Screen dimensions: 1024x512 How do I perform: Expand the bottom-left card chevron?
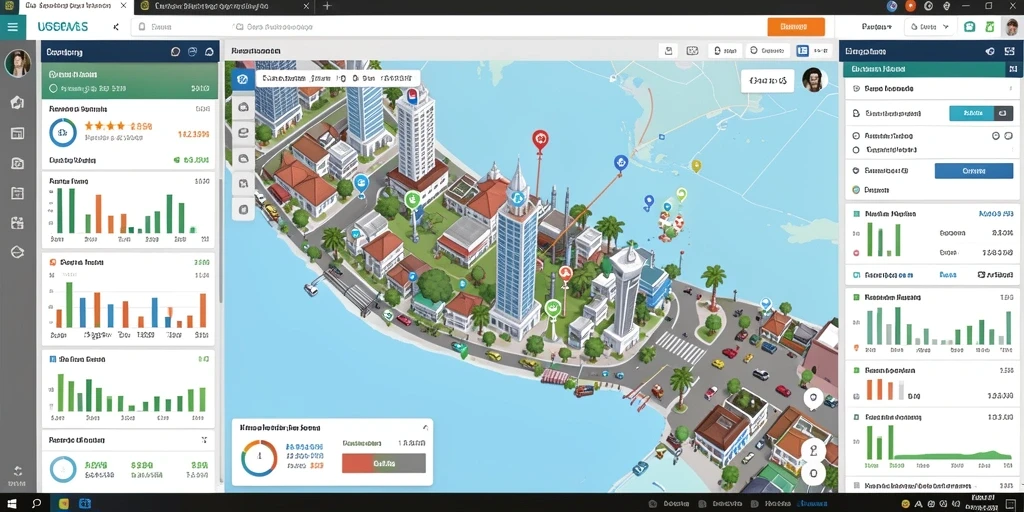pyautogui.click(x=204, y=440)
